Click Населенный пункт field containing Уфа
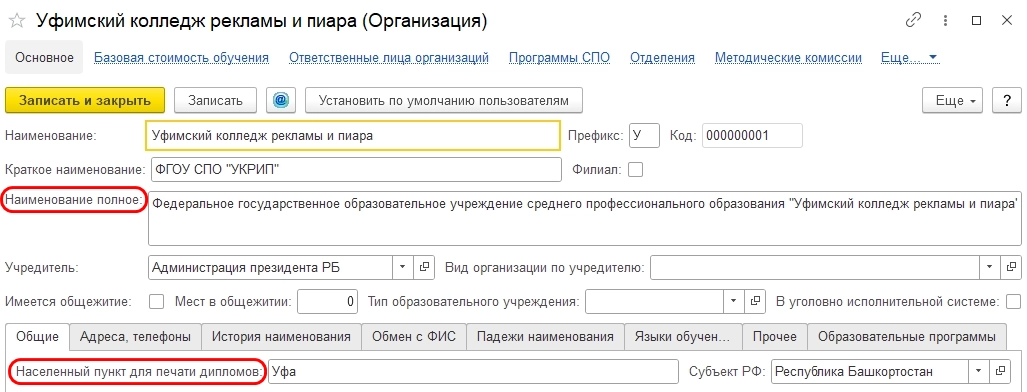This screenshot has height=392, width=1027. coord(473,371)
